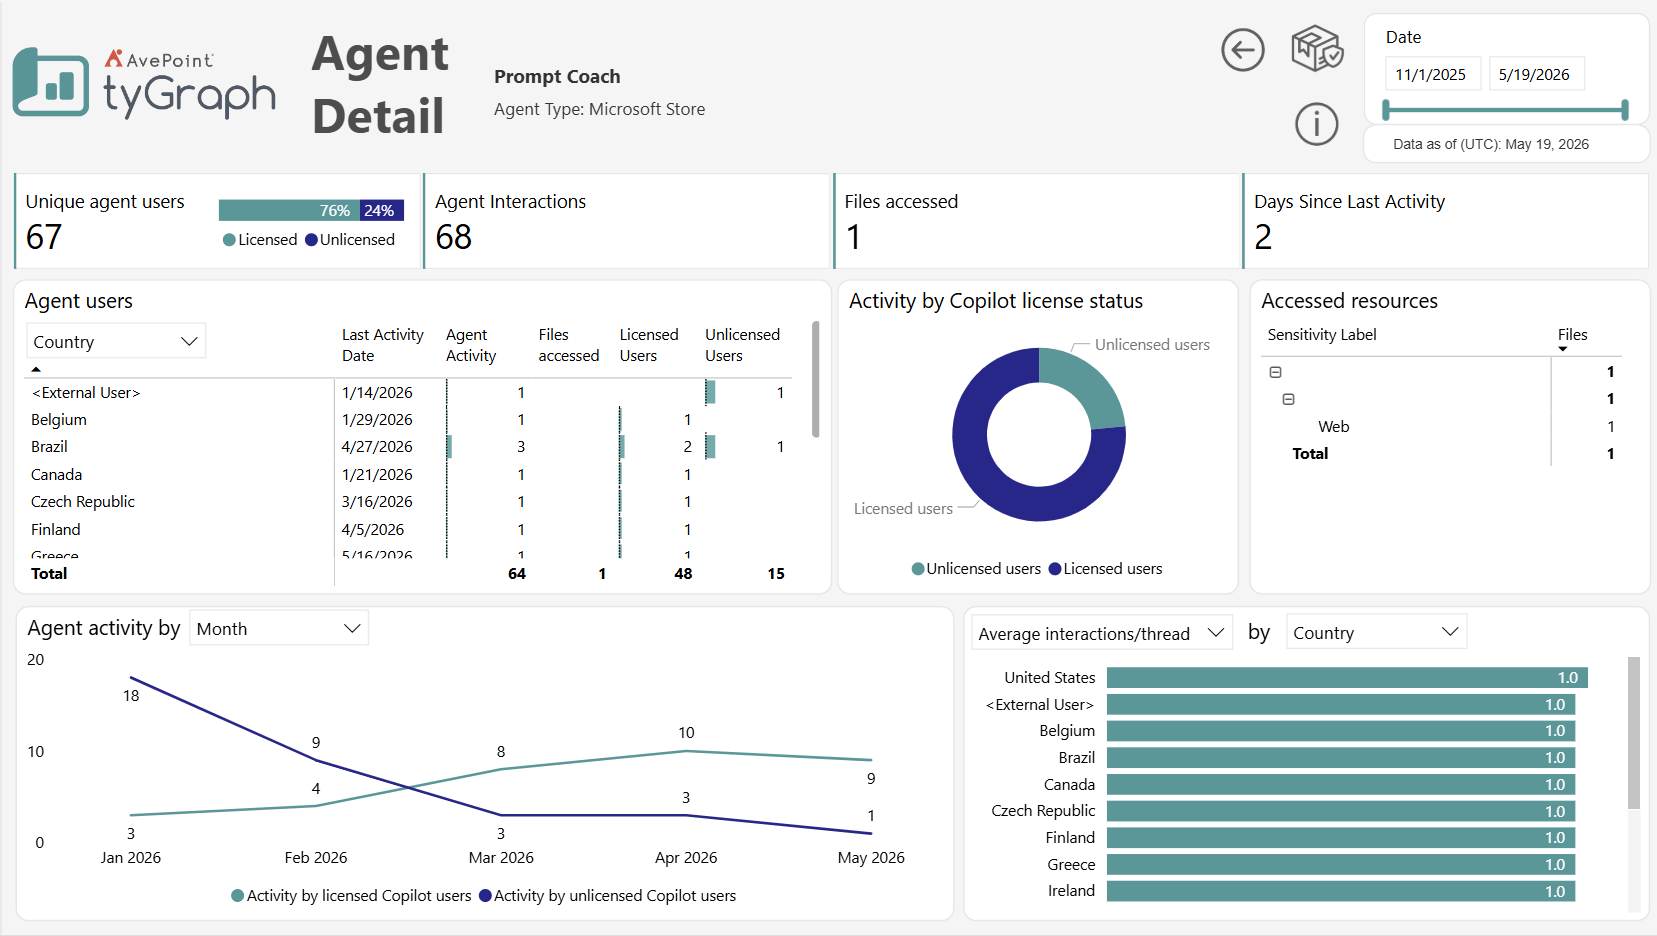Viewport: 1657px width, 936px height.
Task: Click the Unlicensed legend dot by Unique agent users
Action: pyautogui.click(x=311, y=240)
